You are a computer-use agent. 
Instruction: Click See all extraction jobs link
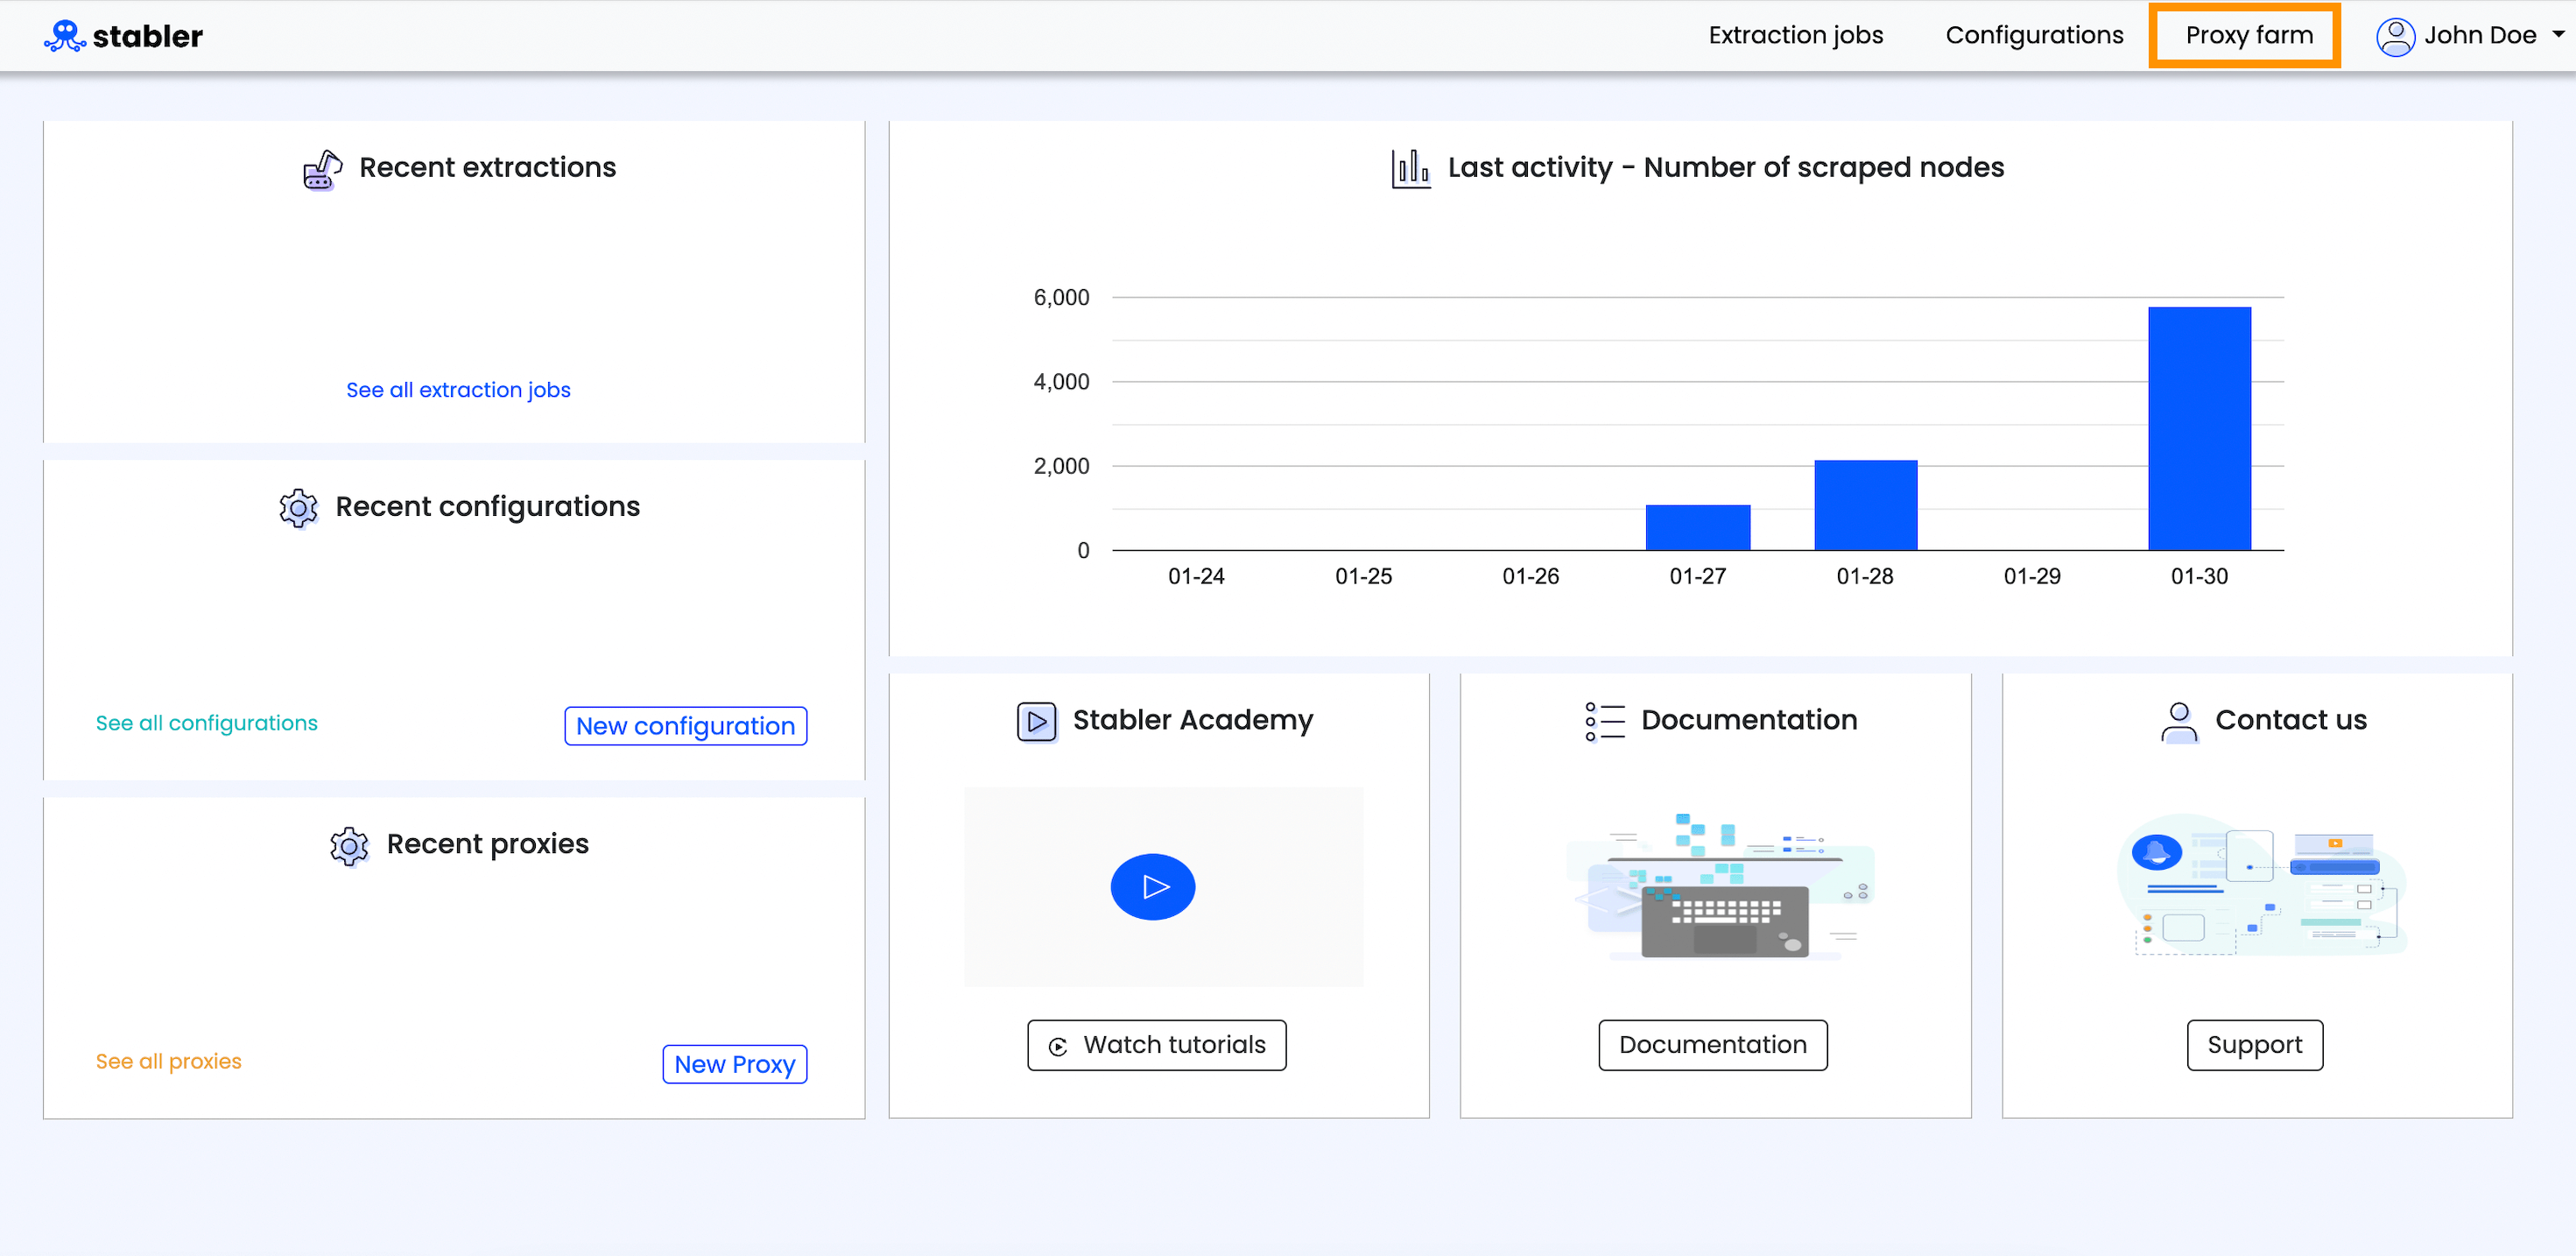click(457, 390)
